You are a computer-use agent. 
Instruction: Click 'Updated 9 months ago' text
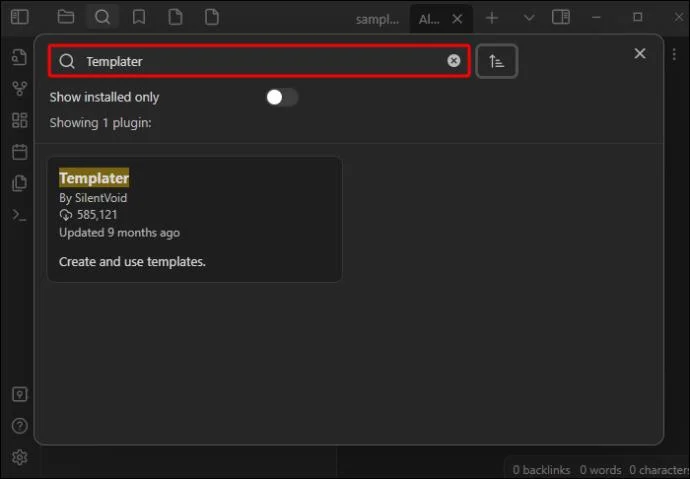pyautogui.click(x=119, y=233)
